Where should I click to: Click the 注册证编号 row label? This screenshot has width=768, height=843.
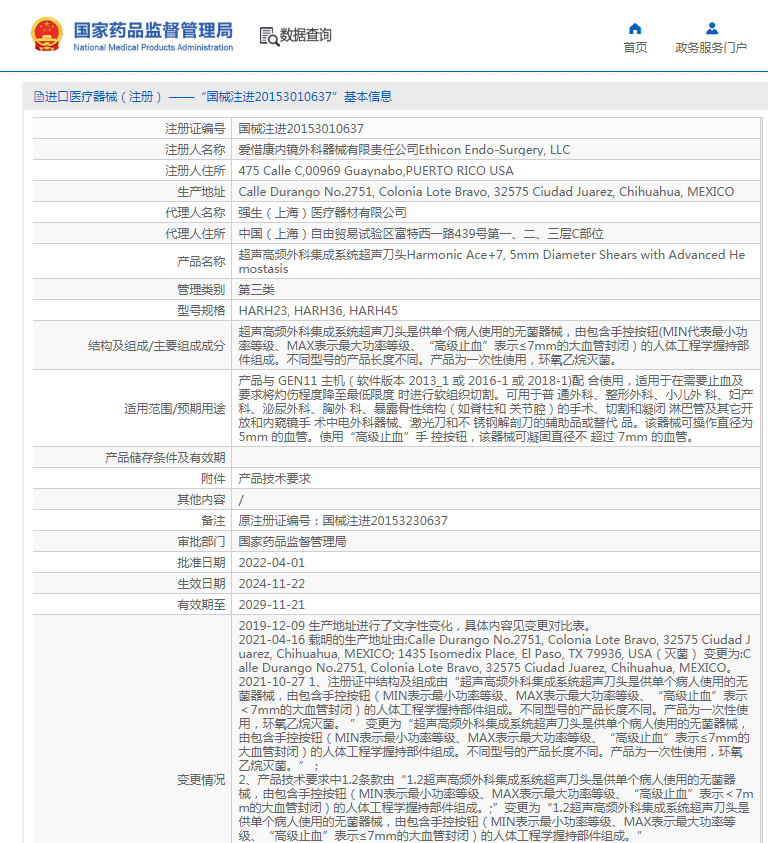(195, 129)
